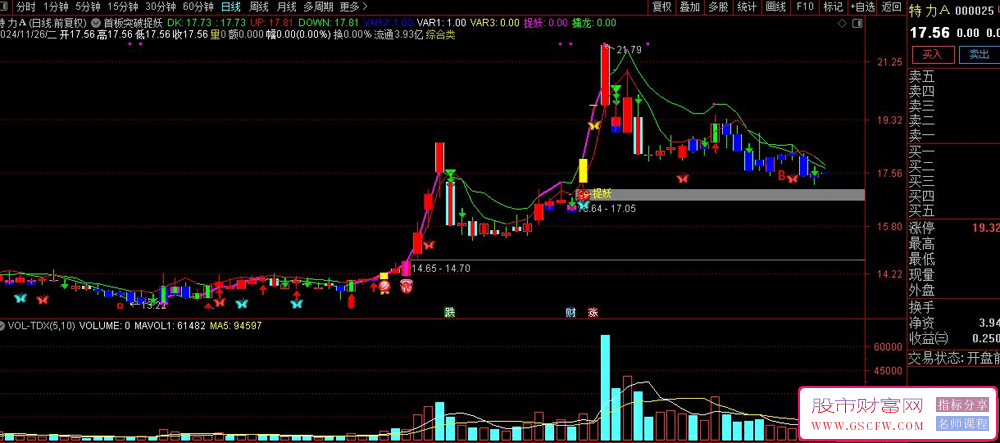Add stock via +自选 button
This screenshot has height=443, width=1000.
coord(862,7)
